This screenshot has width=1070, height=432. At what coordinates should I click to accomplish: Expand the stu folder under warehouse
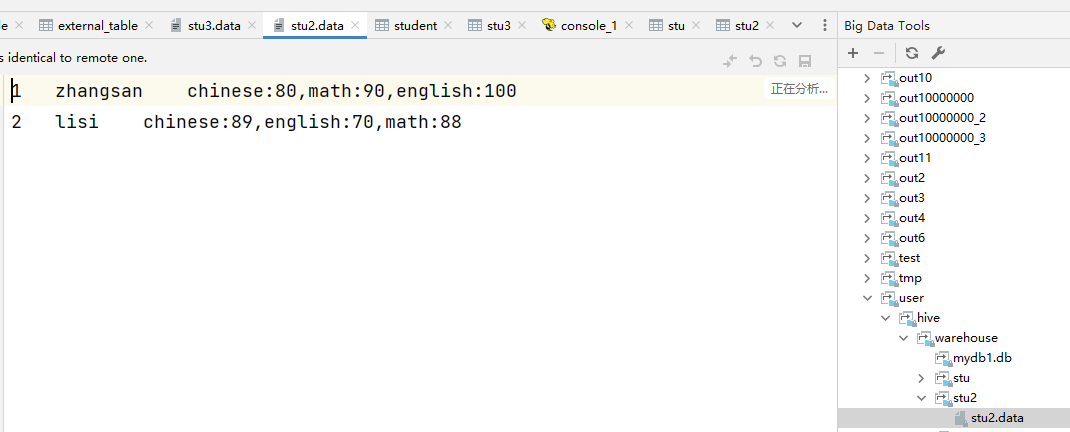coord(921,378)
